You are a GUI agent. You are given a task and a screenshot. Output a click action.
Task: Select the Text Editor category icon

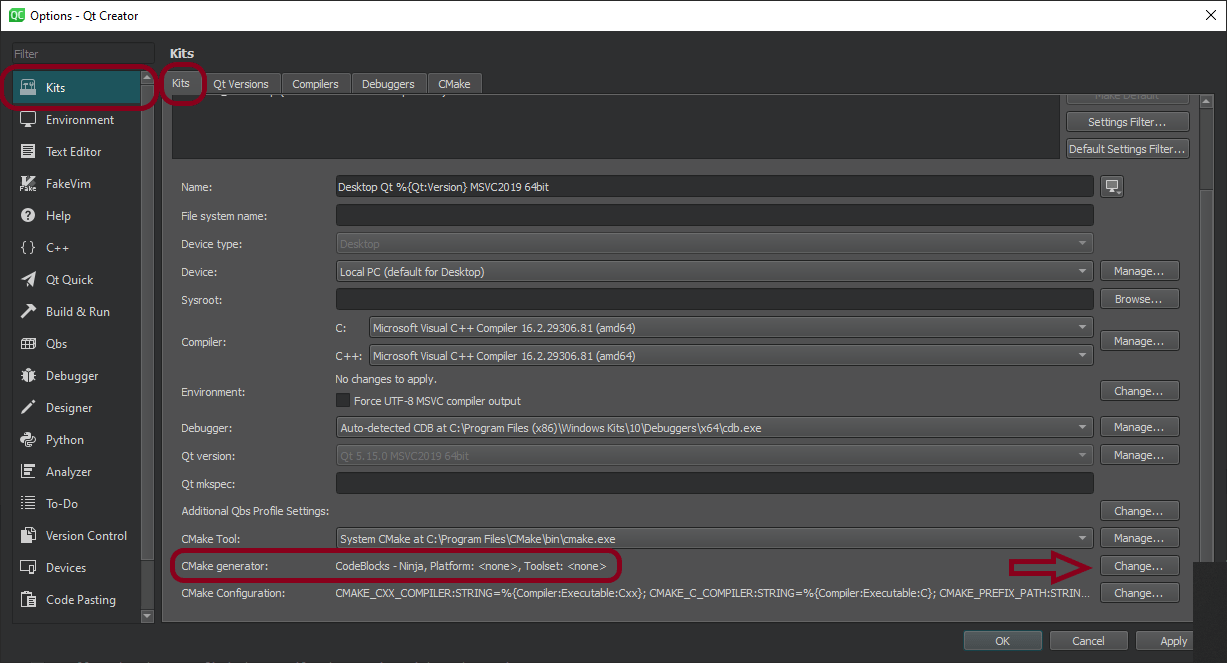[x=28, y=152]
